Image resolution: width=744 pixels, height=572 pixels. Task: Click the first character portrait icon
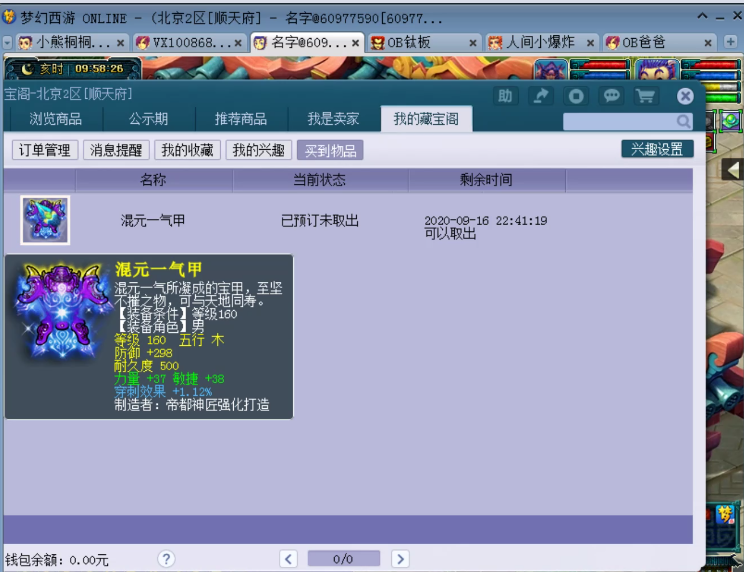tap(551, 69)
